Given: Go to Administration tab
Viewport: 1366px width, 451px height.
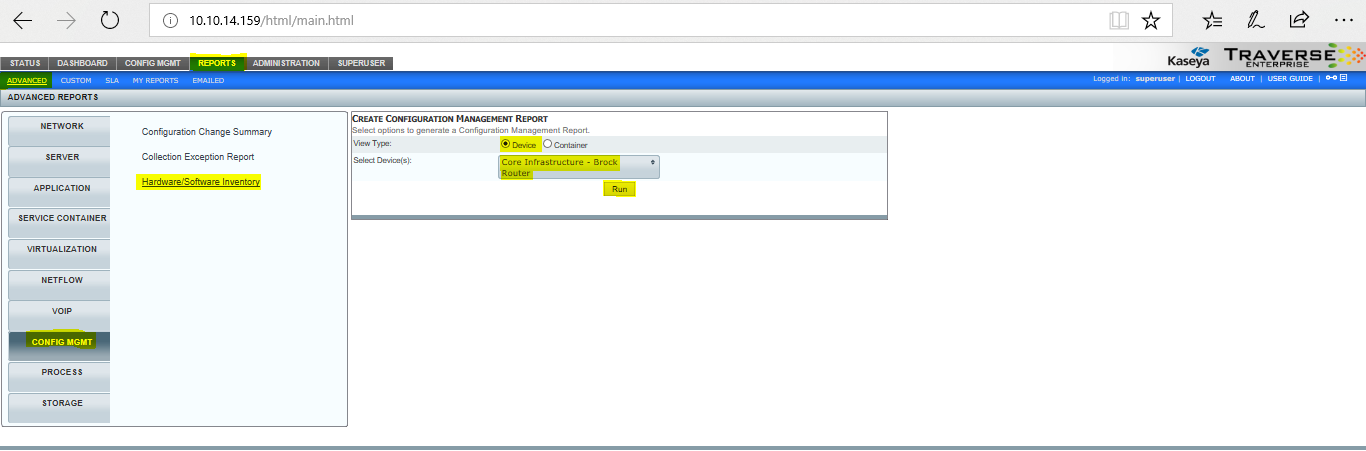Looking at the screenshot, I should point(286,63).
